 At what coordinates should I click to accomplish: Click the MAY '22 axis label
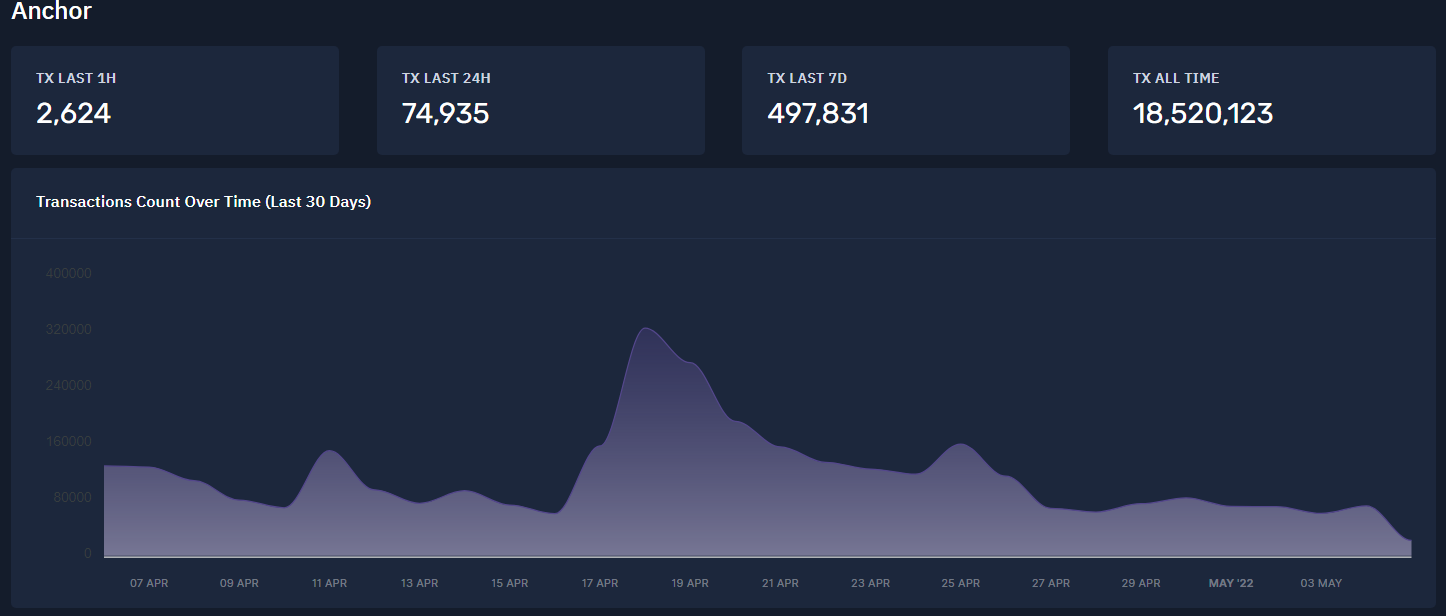[x=1231, y=583]
